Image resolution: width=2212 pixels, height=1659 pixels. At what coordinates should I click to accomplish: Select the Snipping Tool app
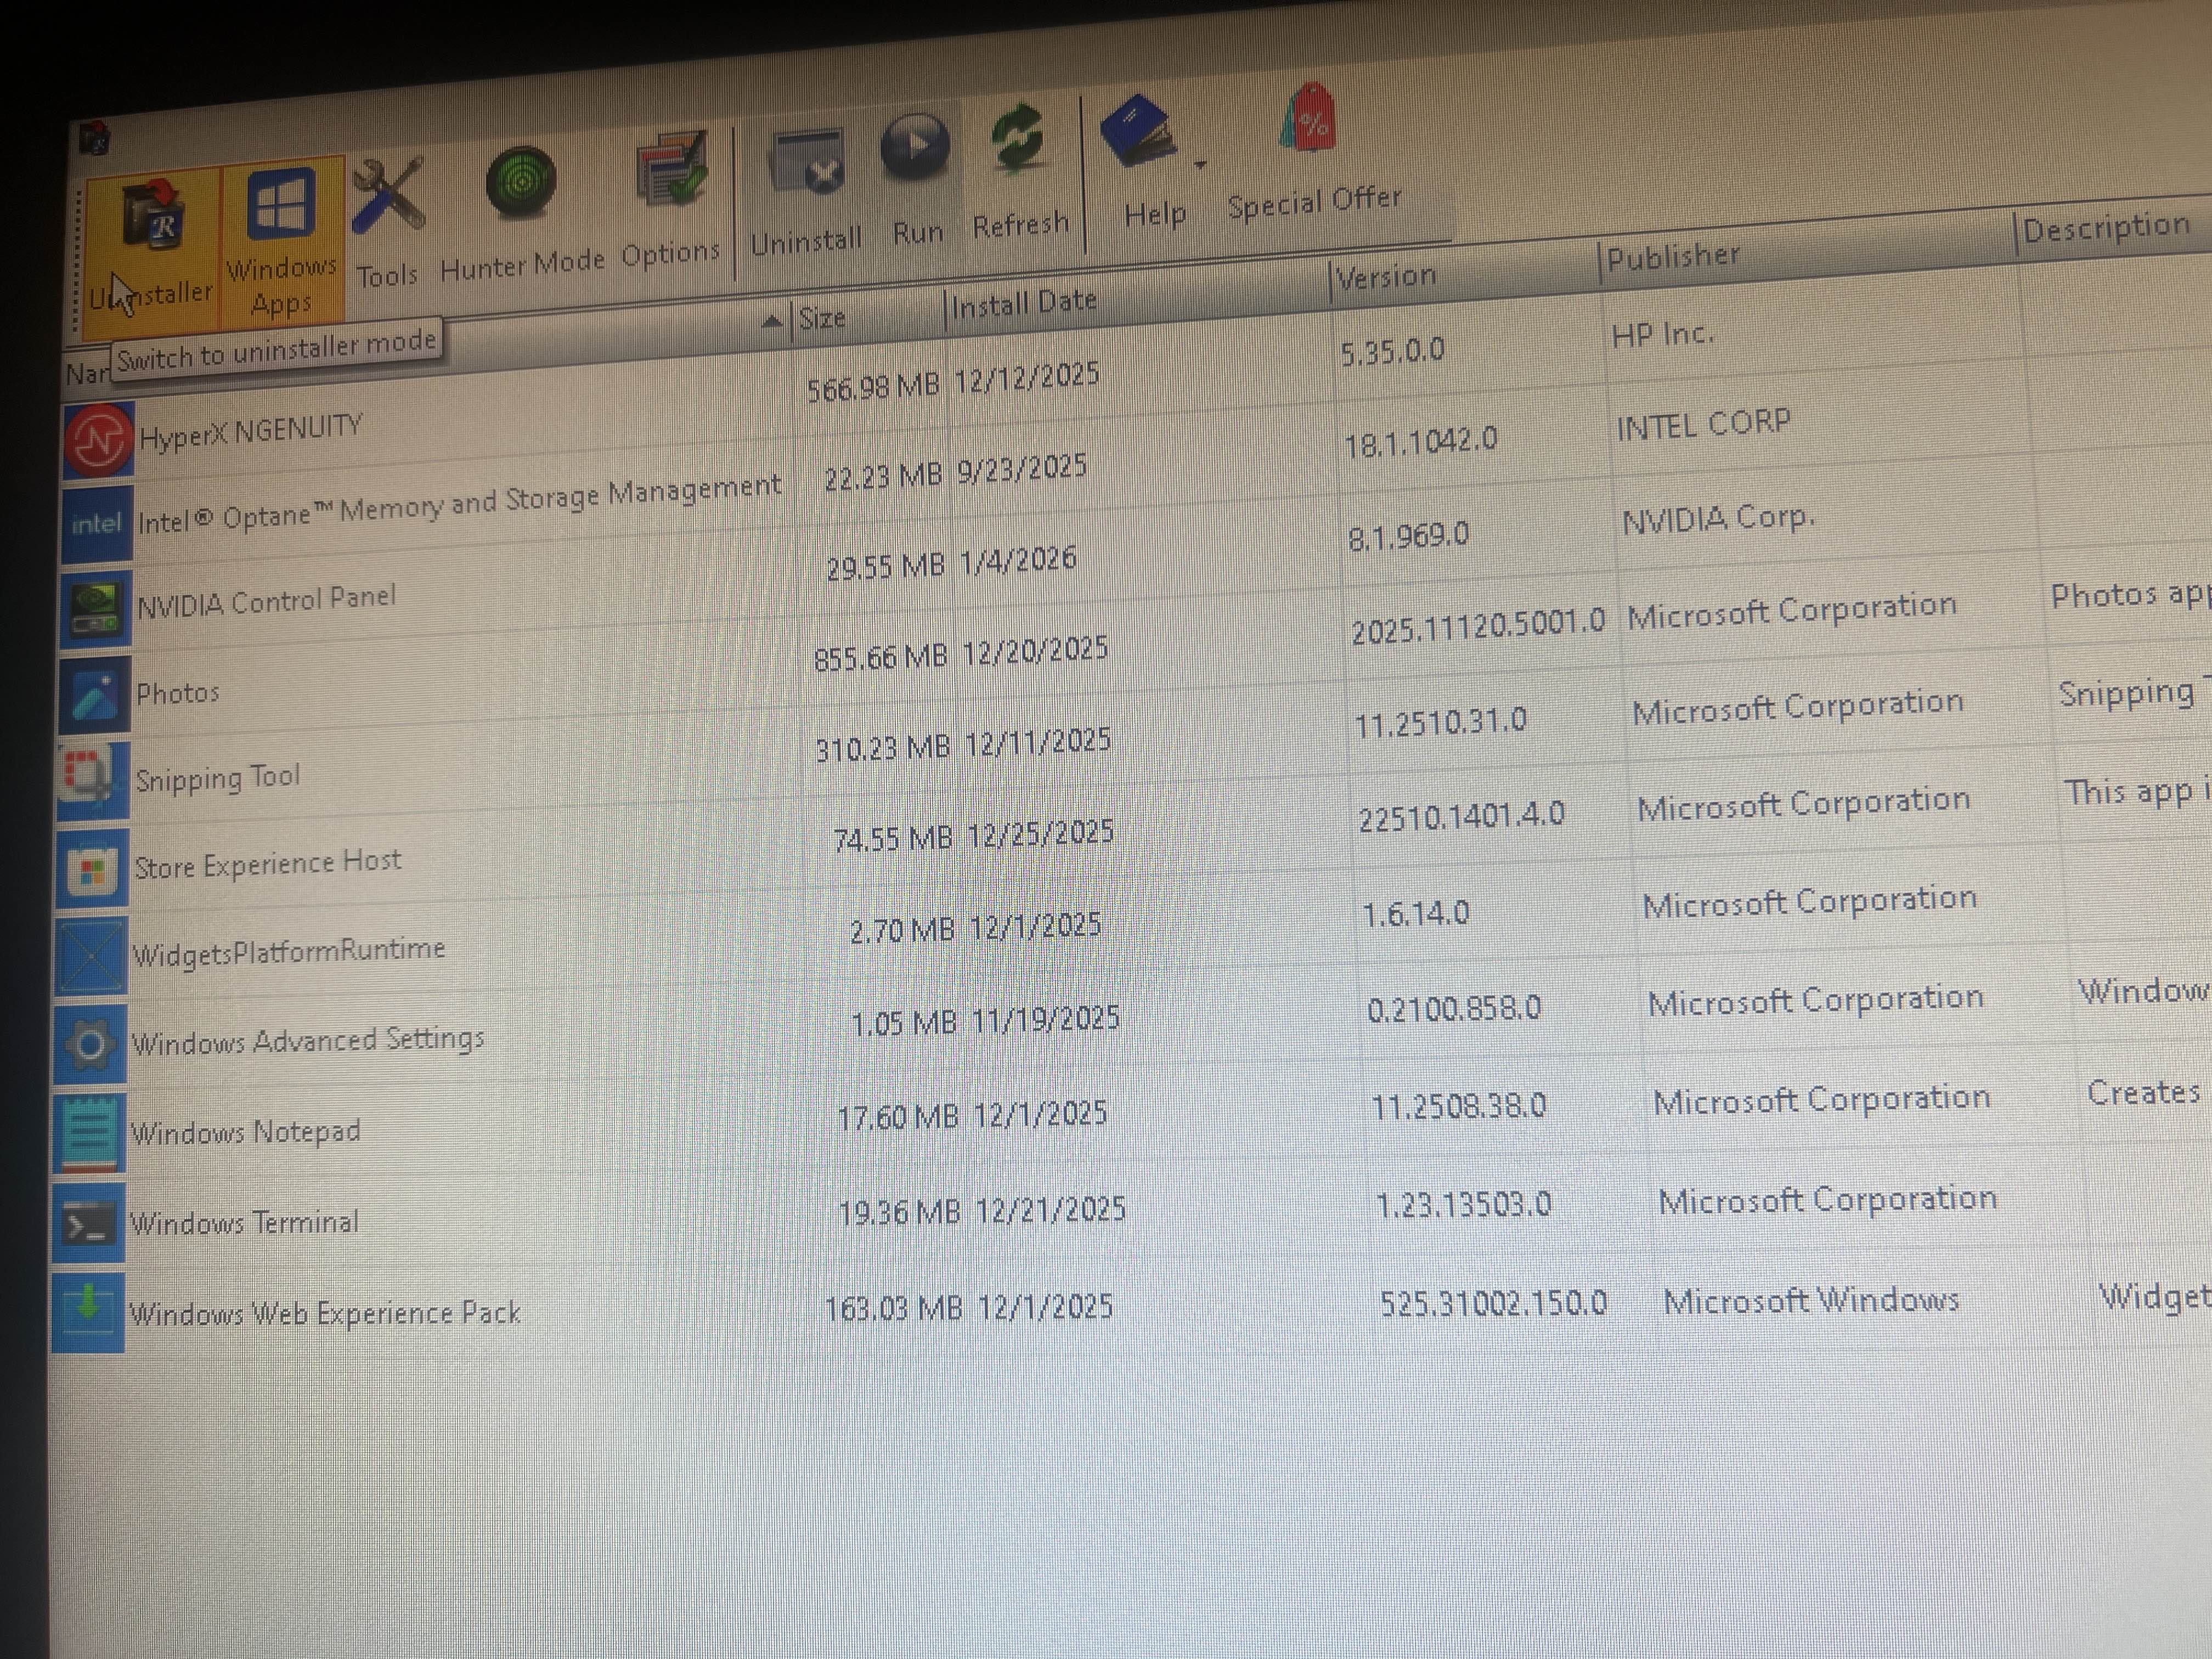point(217,779)
